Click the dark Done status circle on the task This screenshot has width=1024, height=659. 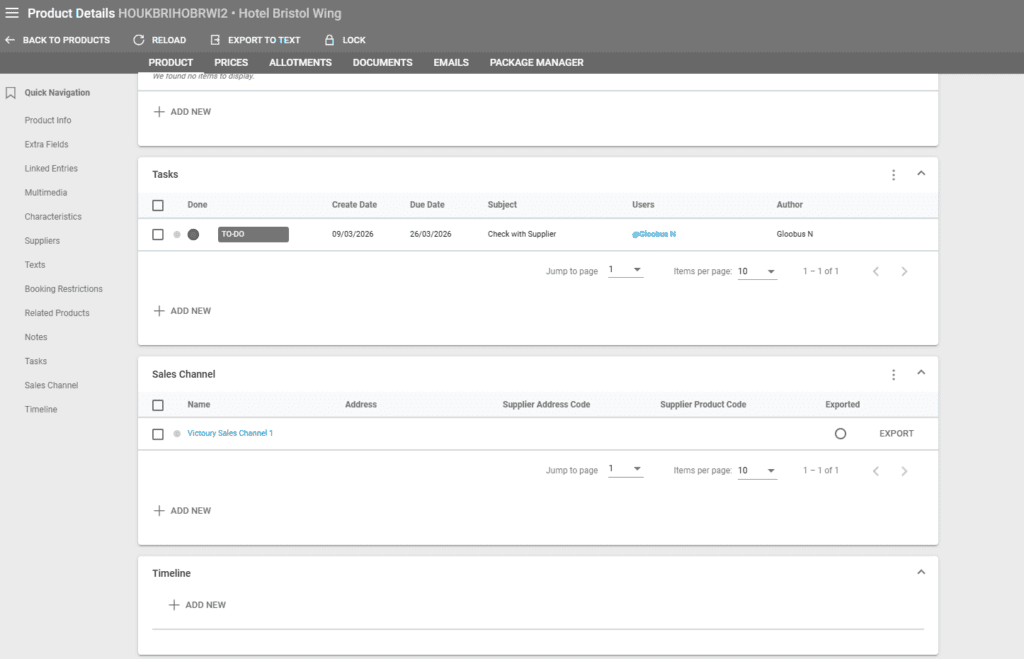point(193,234)
